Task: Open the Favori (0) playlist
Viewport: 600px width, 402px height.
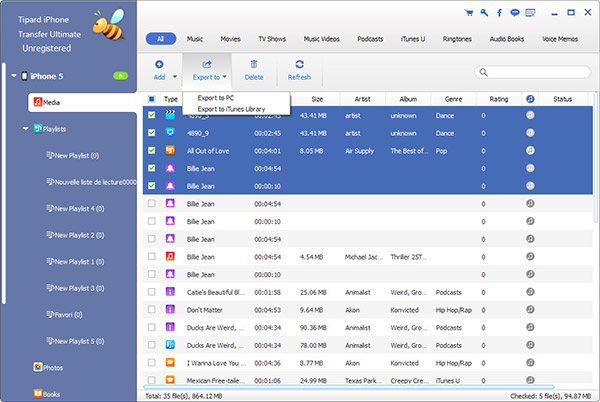Action: (64, 314)
